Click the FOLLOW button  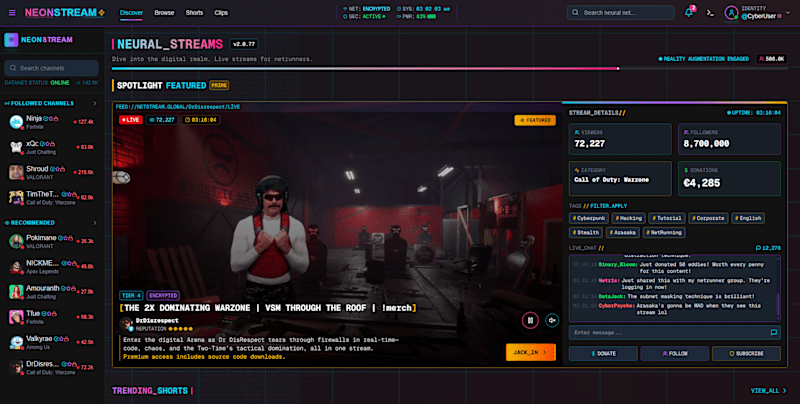coord(674,354)
